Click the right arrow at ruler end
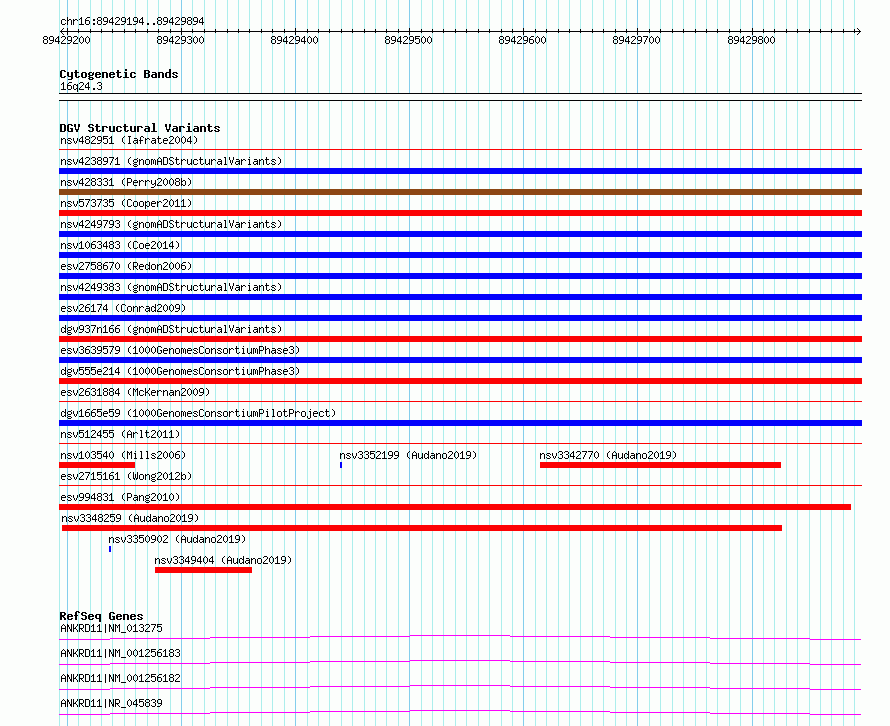The width and height of the screenshot is (890, 726). (858, 32)
